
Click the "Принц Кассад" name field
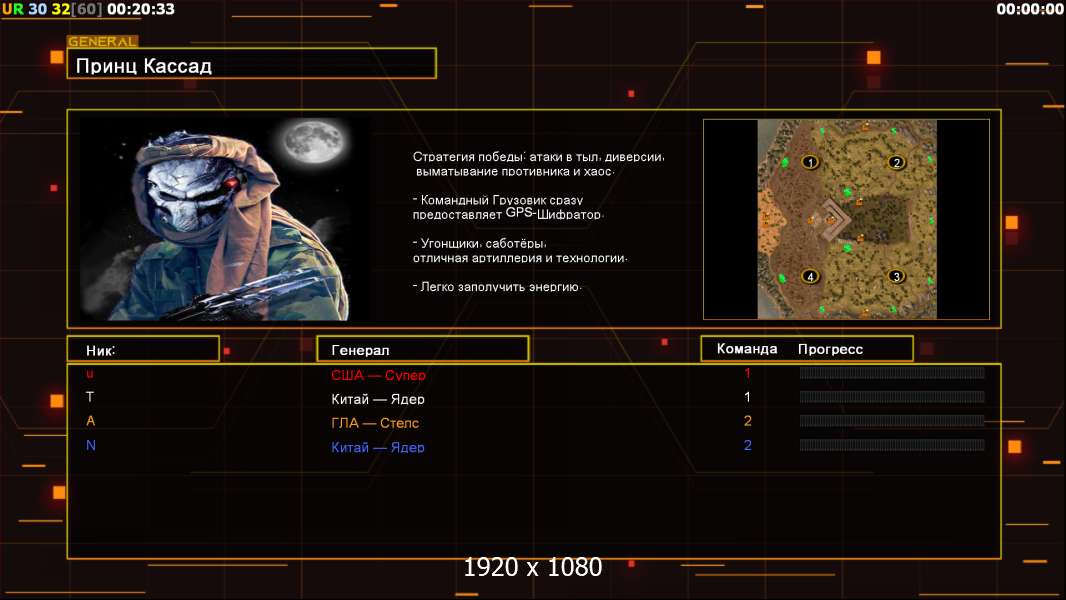point(252,63)
